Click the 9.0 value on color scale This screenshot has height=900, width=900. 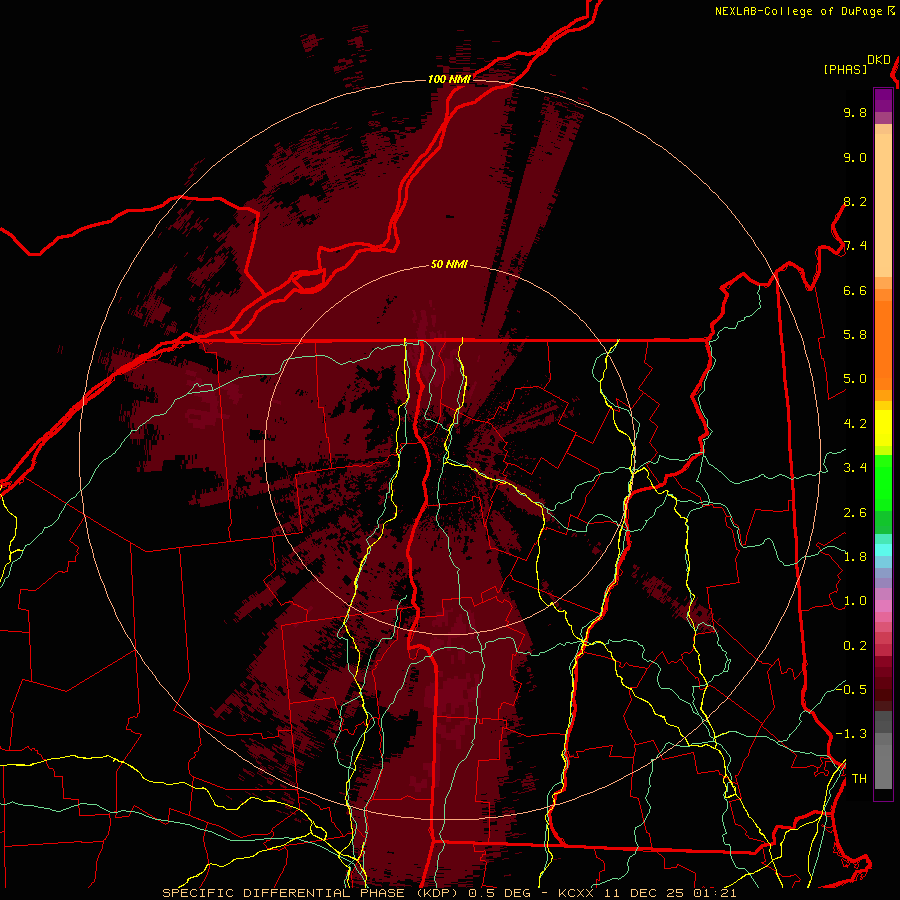[x=855, y=157]
